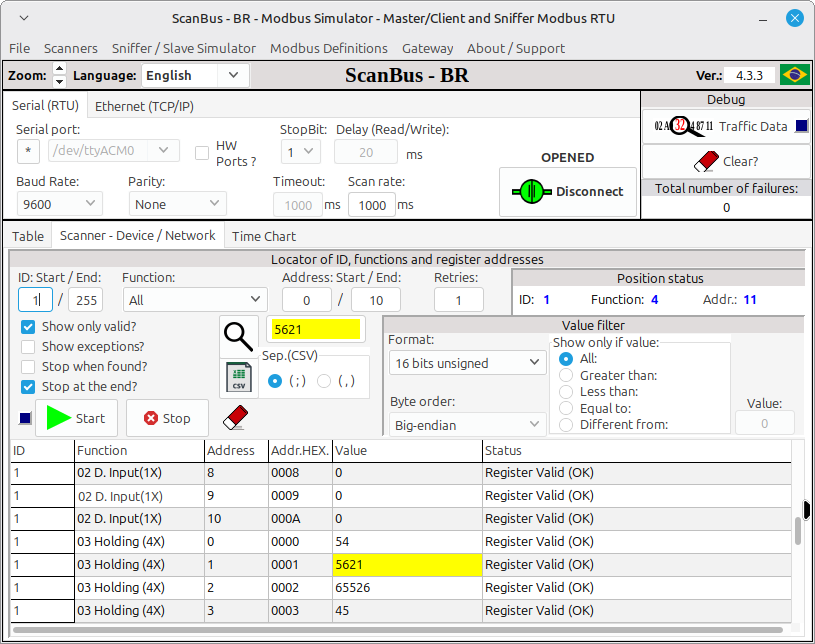Switch to the Table tab

[28, 236]
